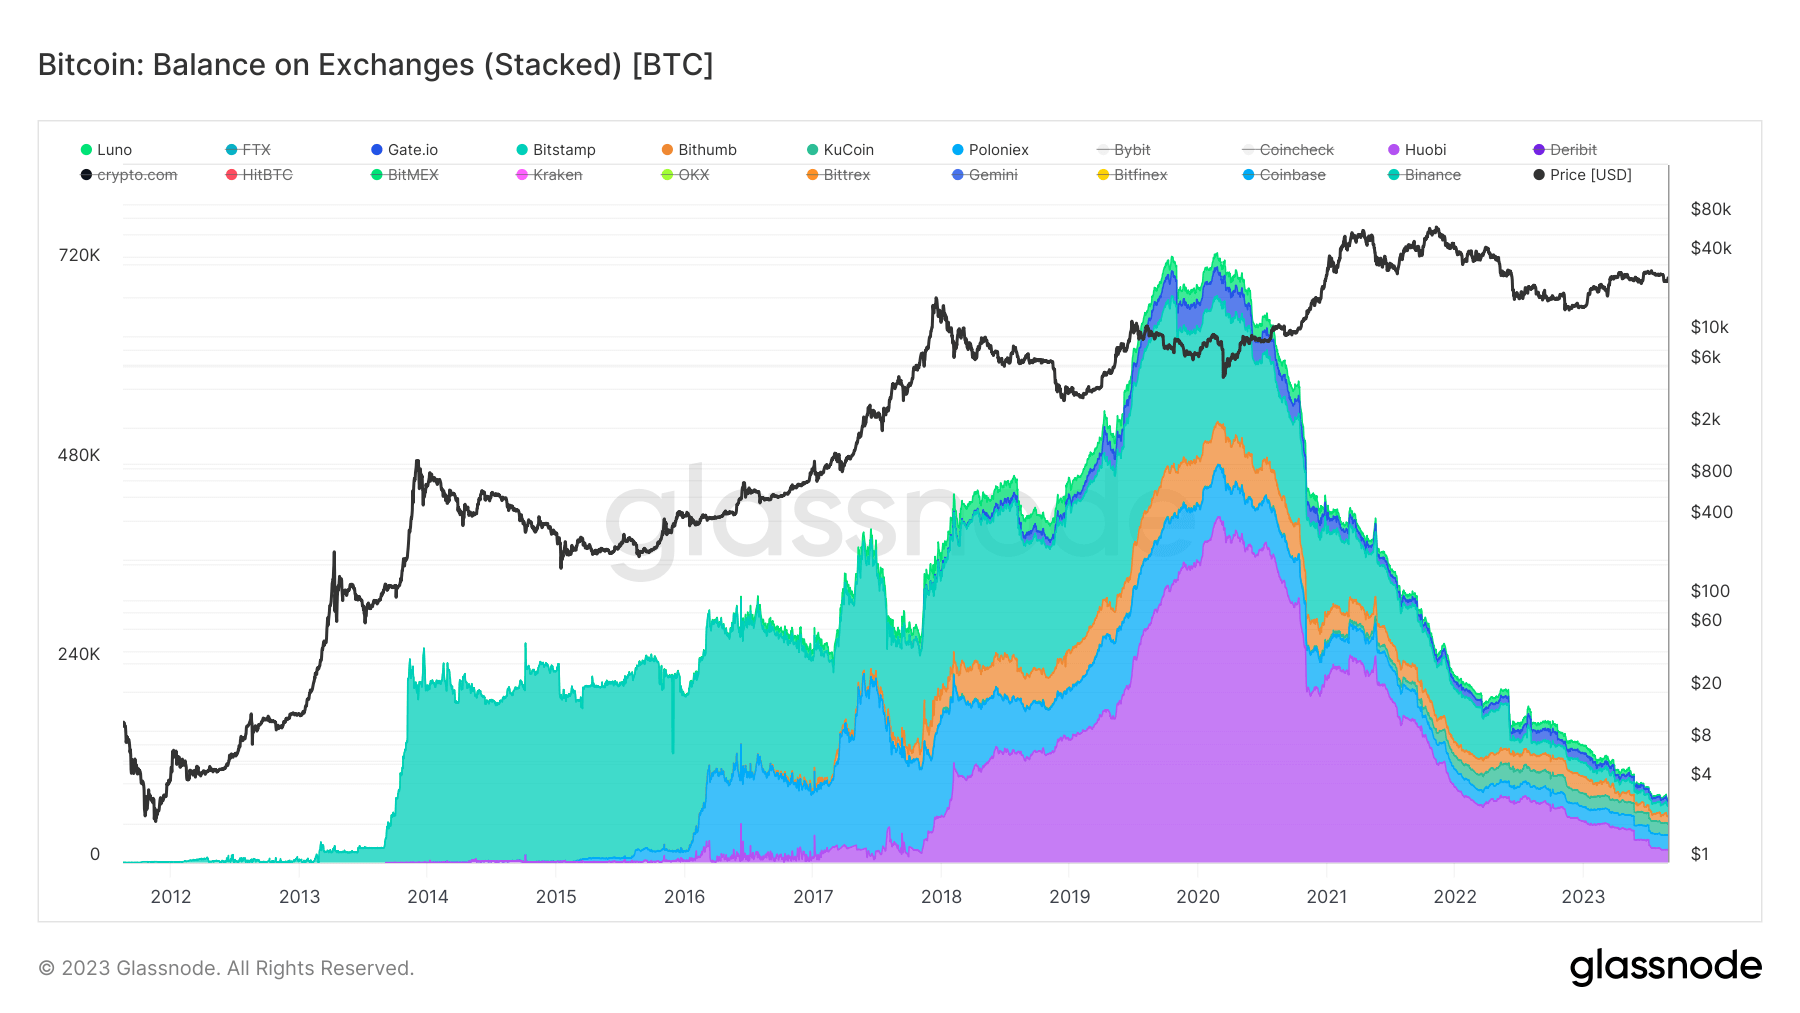Click the $2k price axis label

(1706, 419)
